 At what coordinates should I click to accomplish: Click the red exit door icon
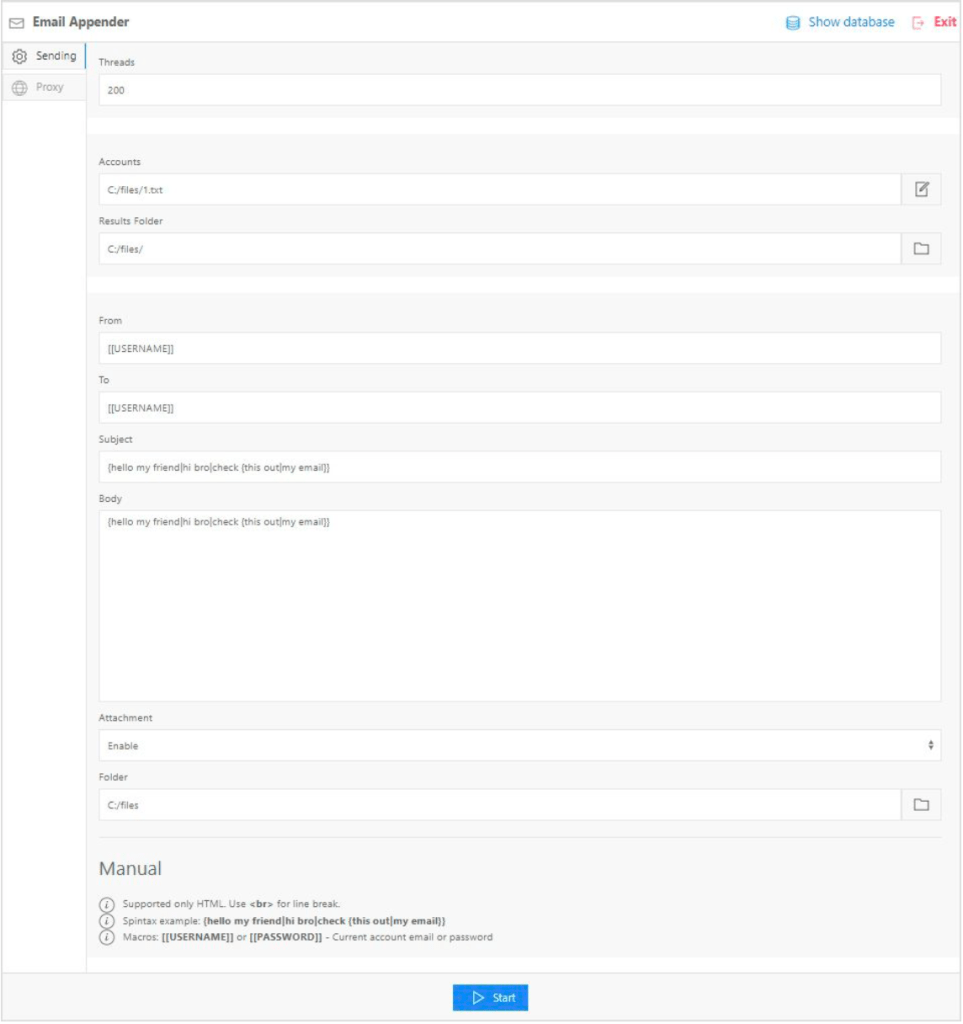[918, 22]
